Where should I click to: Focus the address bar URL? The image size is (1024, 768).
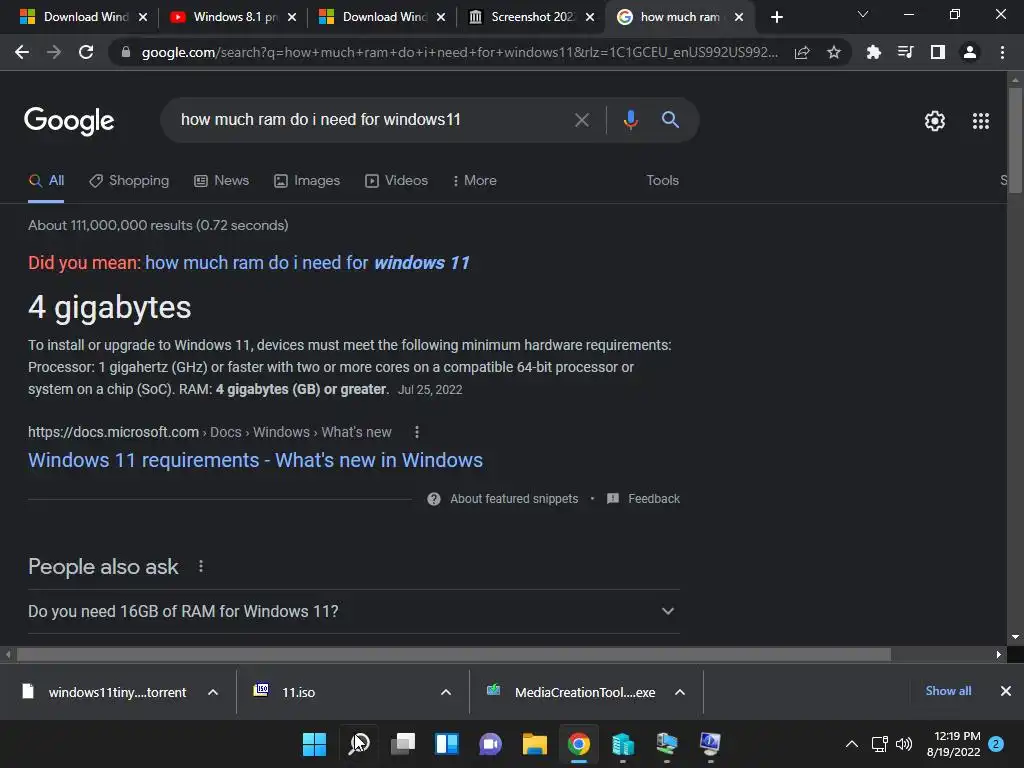(460, 52)
